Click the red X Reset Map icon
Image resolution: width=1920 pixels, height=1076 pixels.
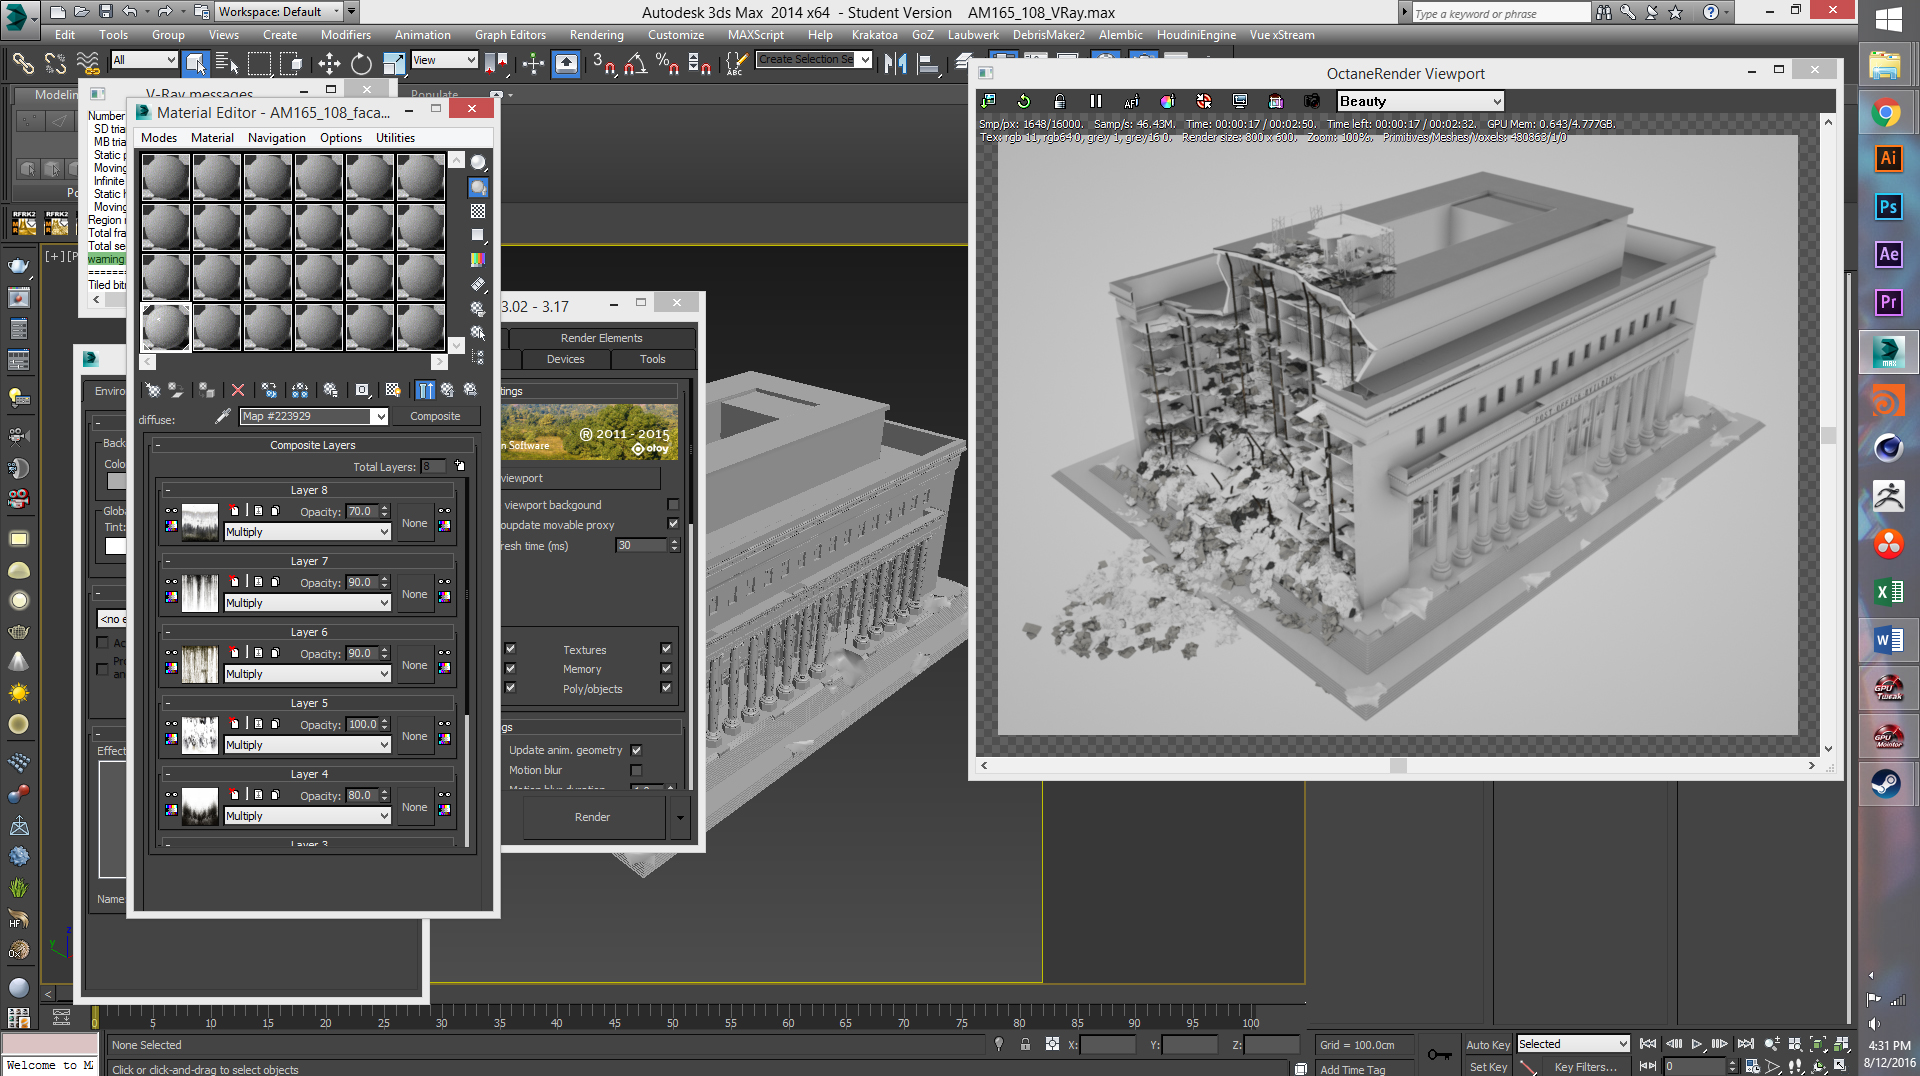click(238, 390)
